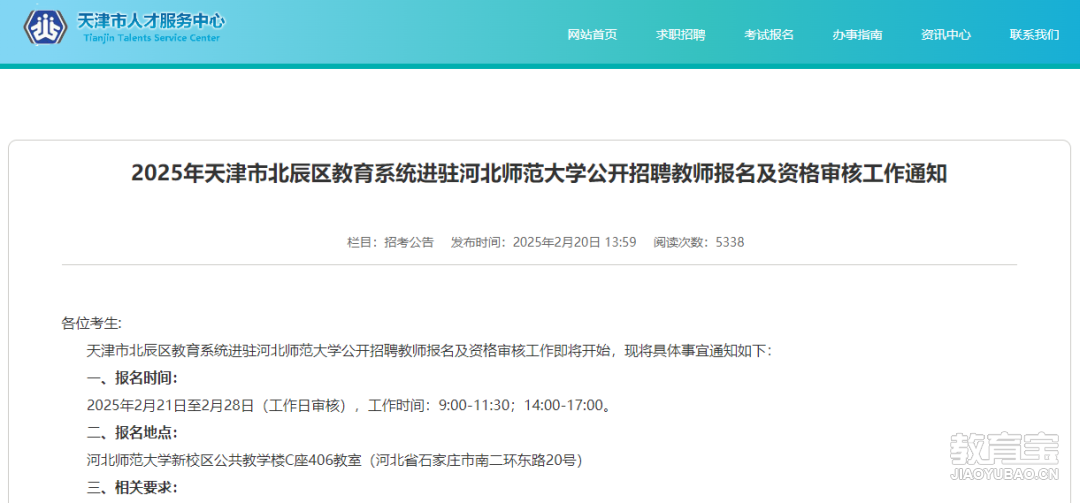Open the 求职招聘 menu item
Viewport: 1080px width, 503px height.
click(681, 35)
